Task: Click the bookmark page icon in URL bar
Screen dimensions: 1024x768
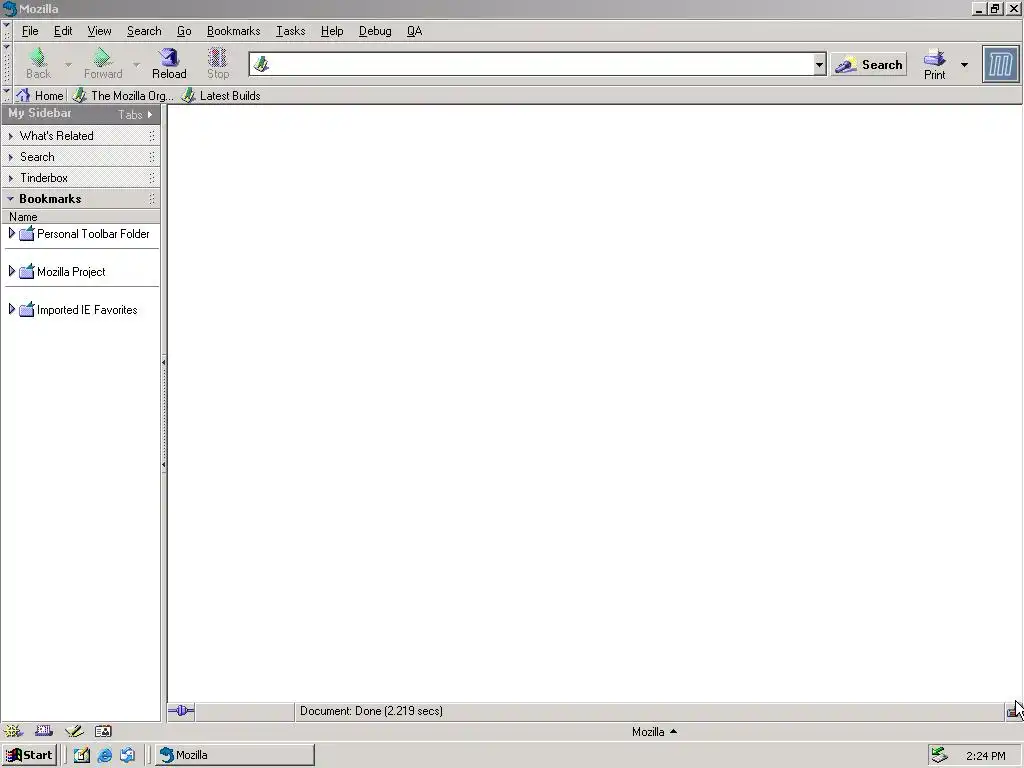Action: point(261,64)
